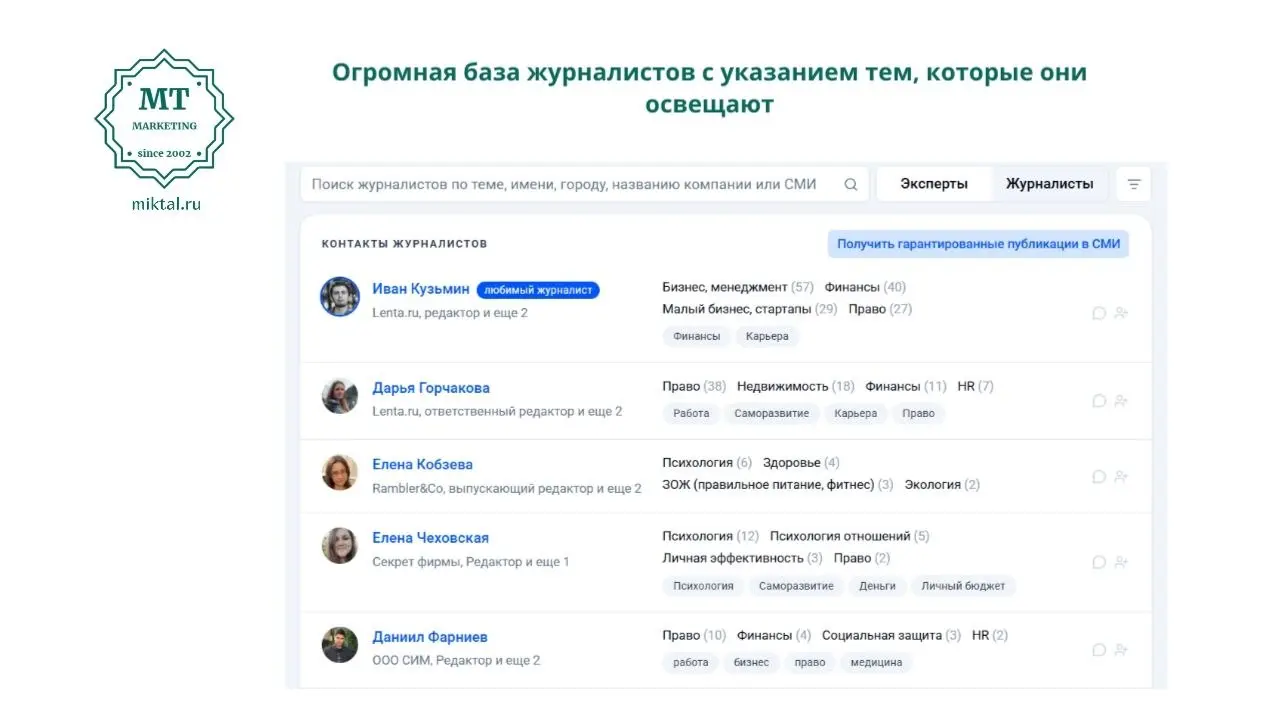1280x720 pixels.
Task: Select the Право (10) topic
Action: (694, 635)
